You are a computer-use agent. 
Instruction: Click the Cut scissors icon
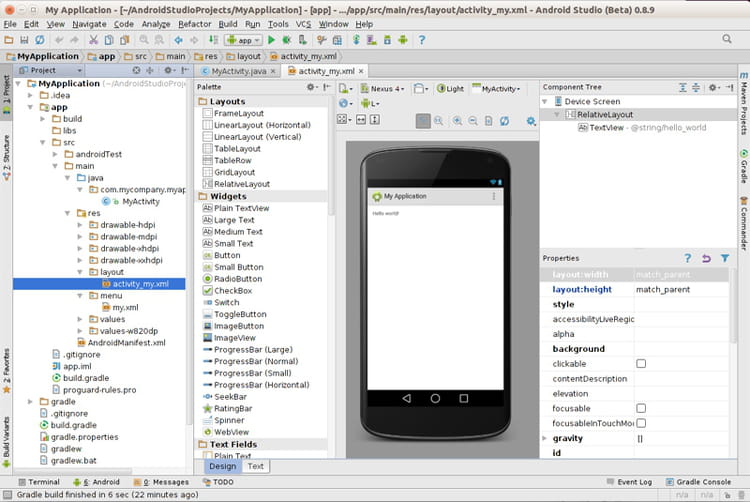94,40
